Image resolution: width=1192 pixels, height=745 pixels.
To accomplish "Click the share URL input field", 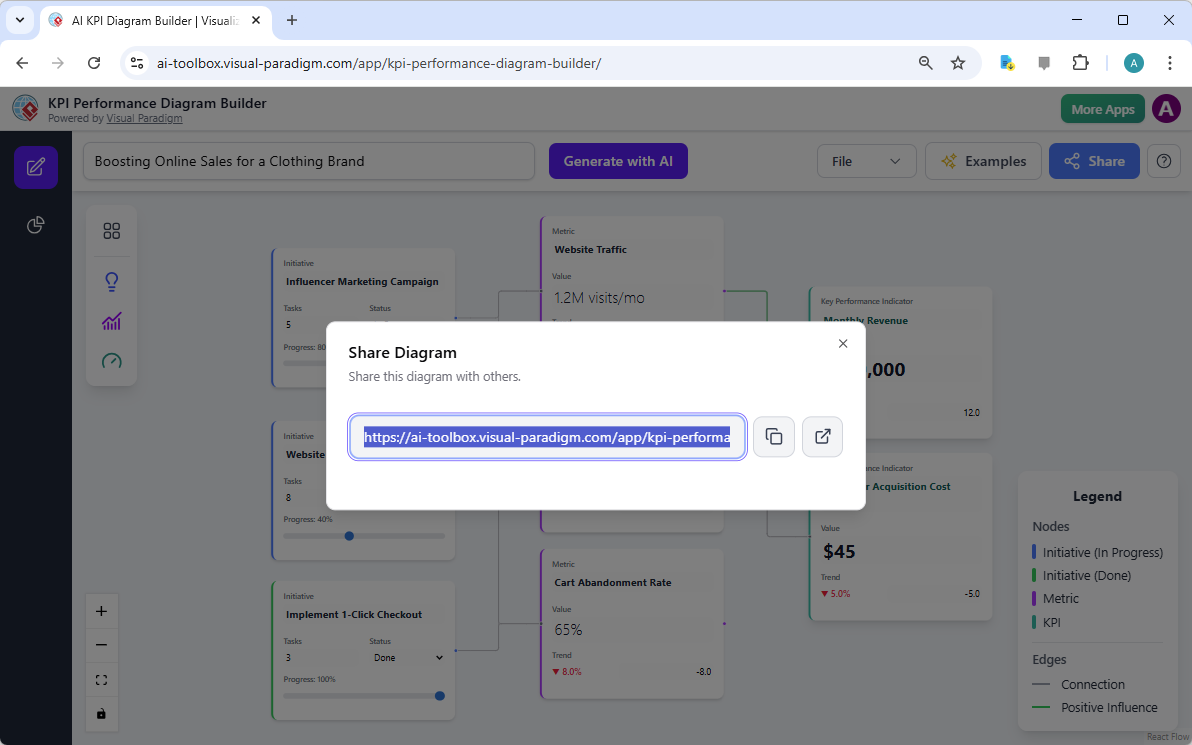I will coord(546,436).
